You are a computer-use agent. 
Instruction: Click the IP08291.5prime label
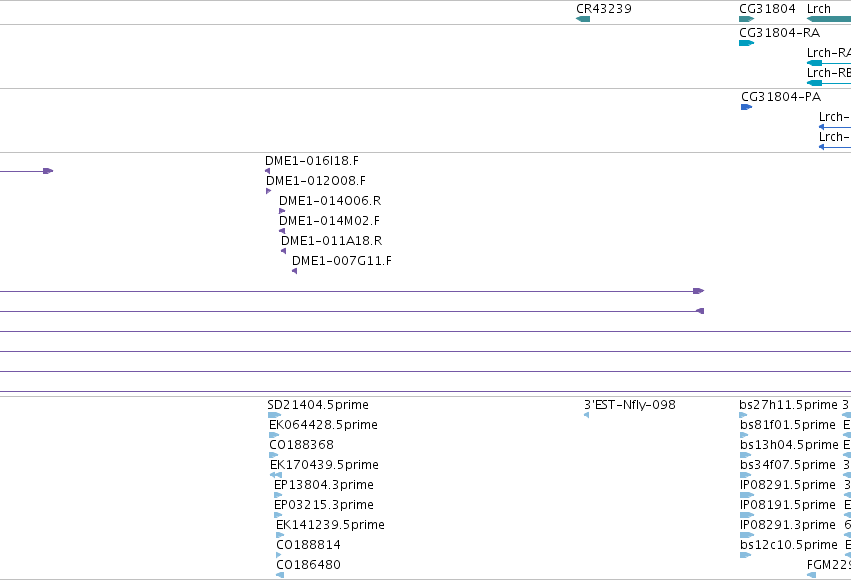click(788, 485)
